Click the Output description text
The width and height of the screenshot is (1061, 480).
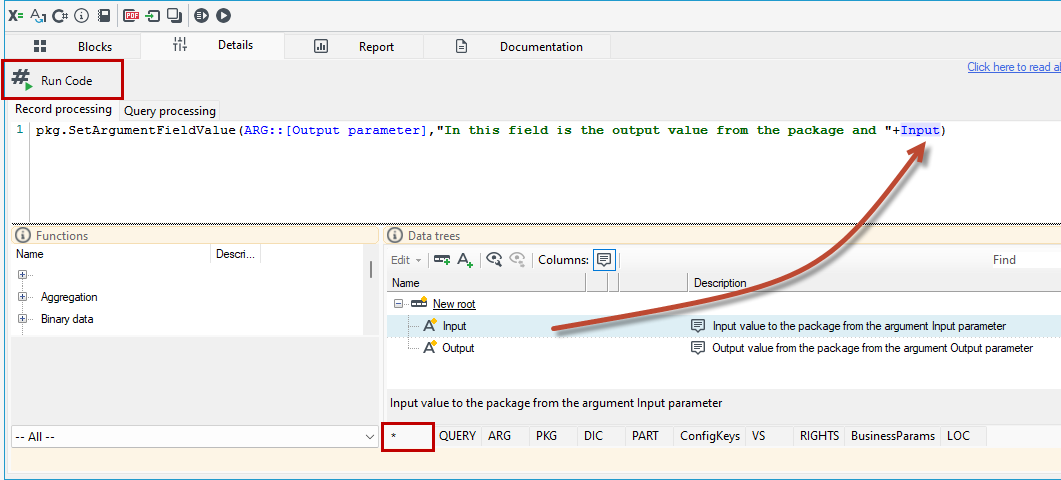point(873,348)
